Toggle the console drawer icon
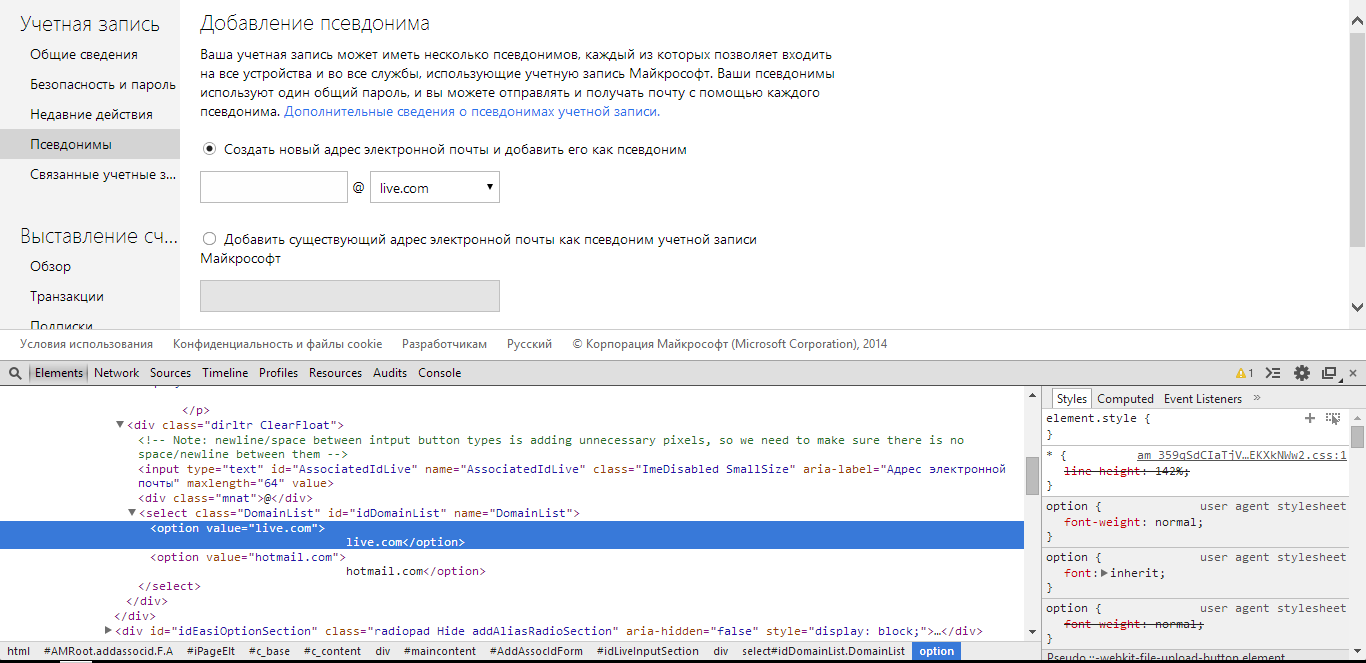The height and width of the screenshot is (663, 1366). [x=1273, y=373]
